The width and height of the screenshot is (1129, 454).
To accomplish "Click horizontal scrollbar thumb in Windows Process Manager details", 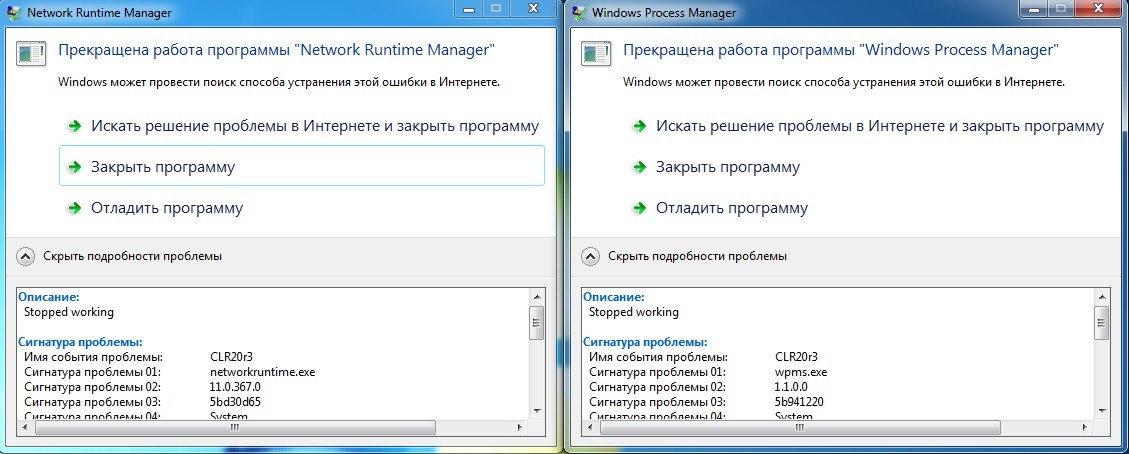I will point(800,427).
